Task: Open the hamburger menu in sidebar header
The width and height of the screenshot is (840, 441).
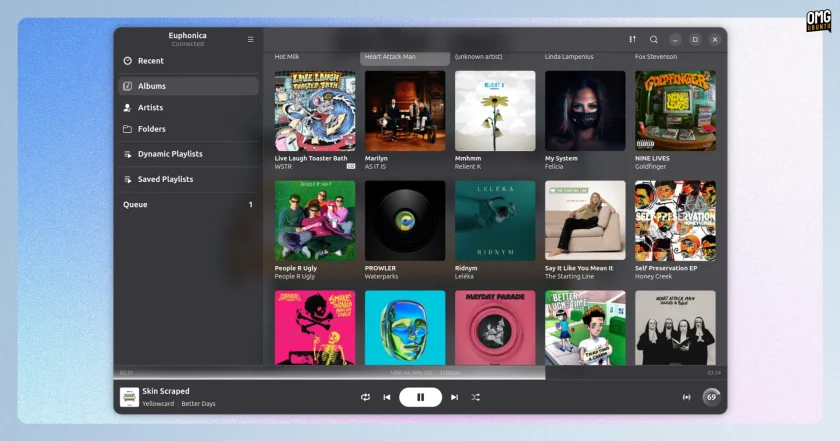Action: tap(251, 39)
